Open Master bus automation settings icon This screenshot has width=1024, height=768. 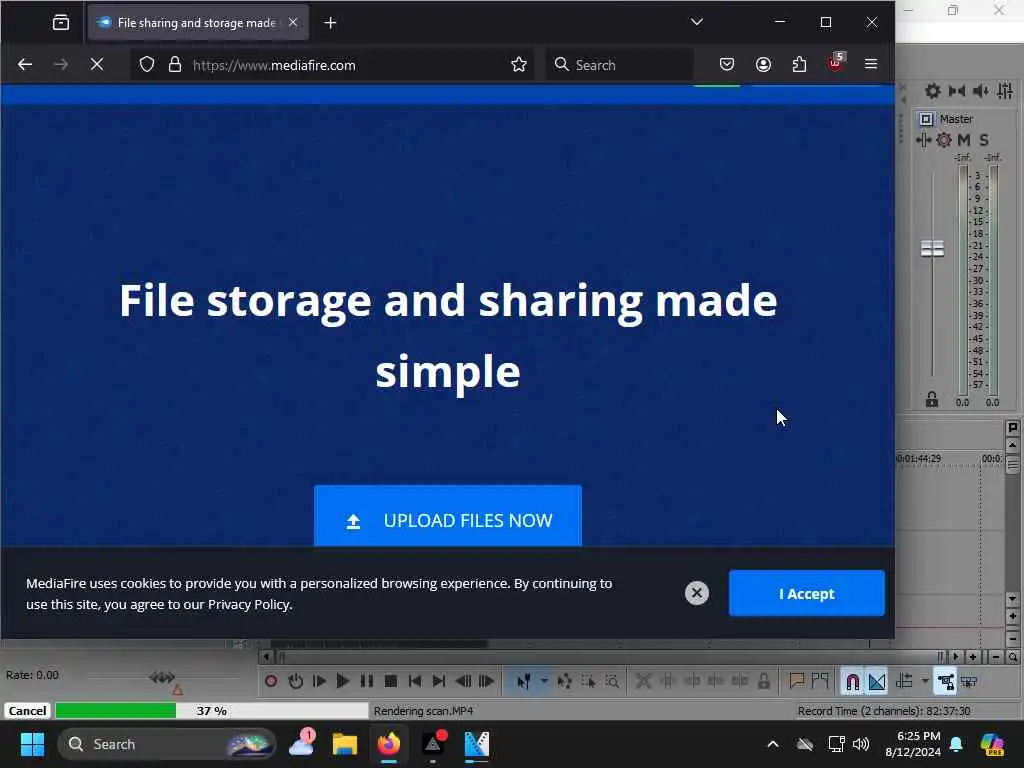[923, 140]
